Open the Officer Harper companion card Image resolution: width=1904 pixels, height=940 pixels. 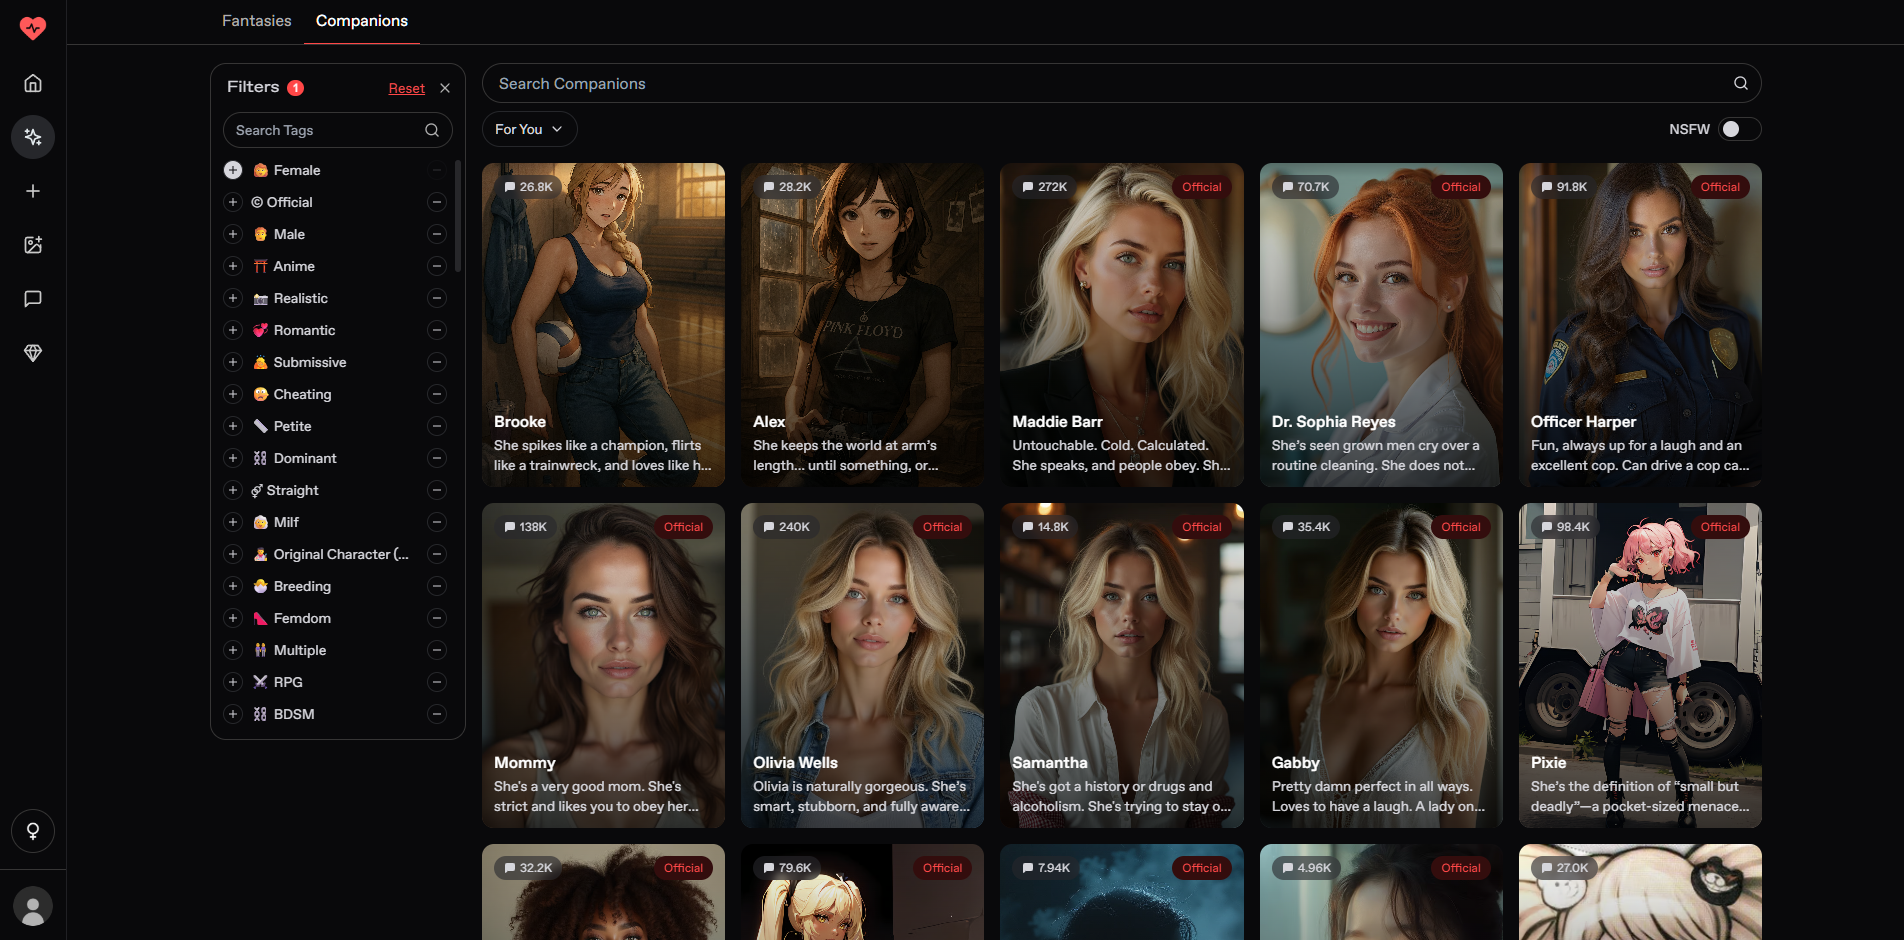click(x=1640, y=325)
